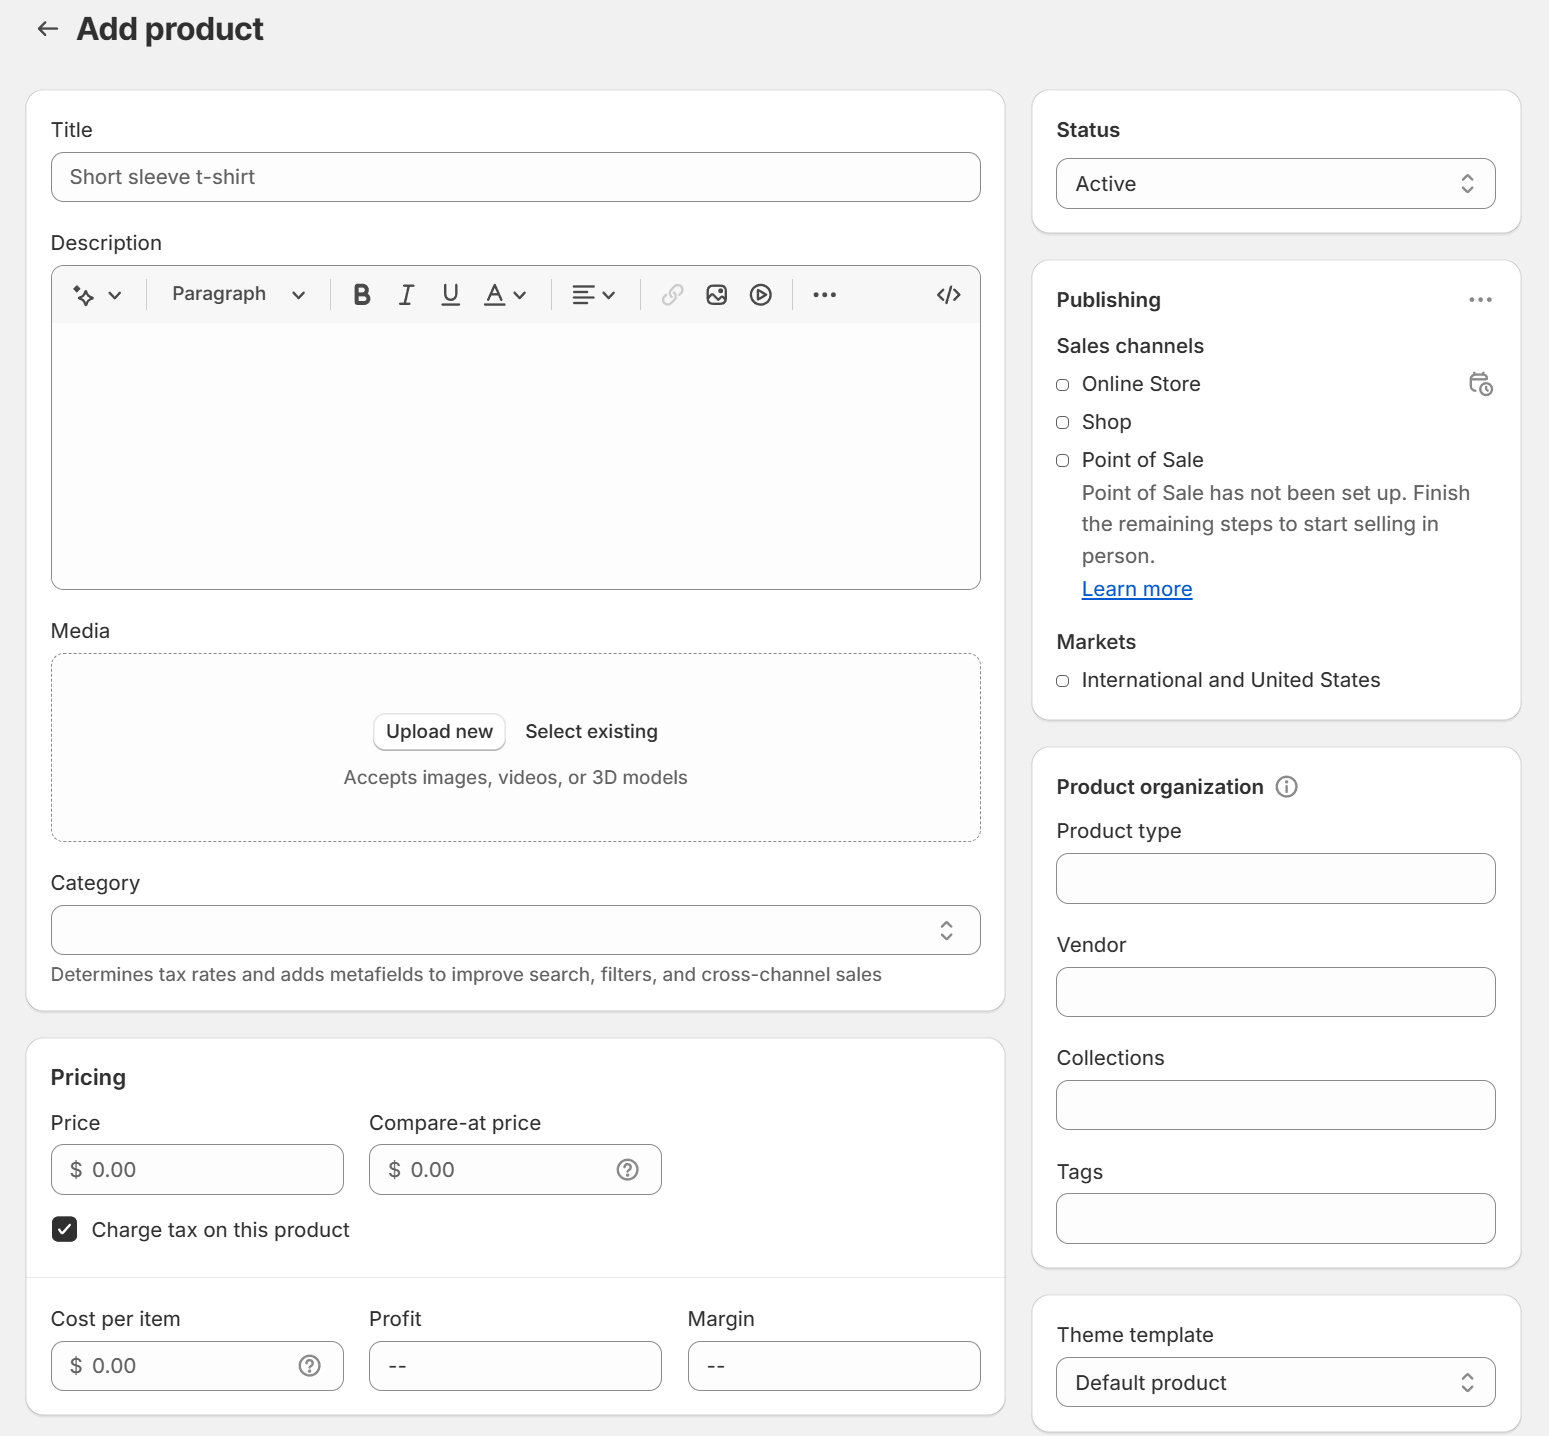Open more formatting options in the editor
This screenshot has height=1436, width=1549.
824,294
